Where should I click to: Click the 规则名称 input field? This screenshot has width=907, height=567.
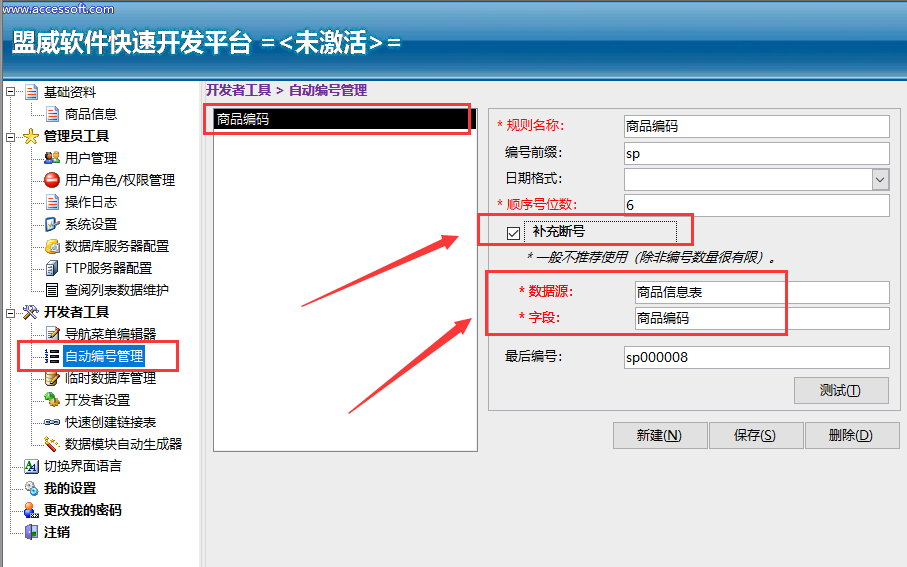tap(757, 126)
